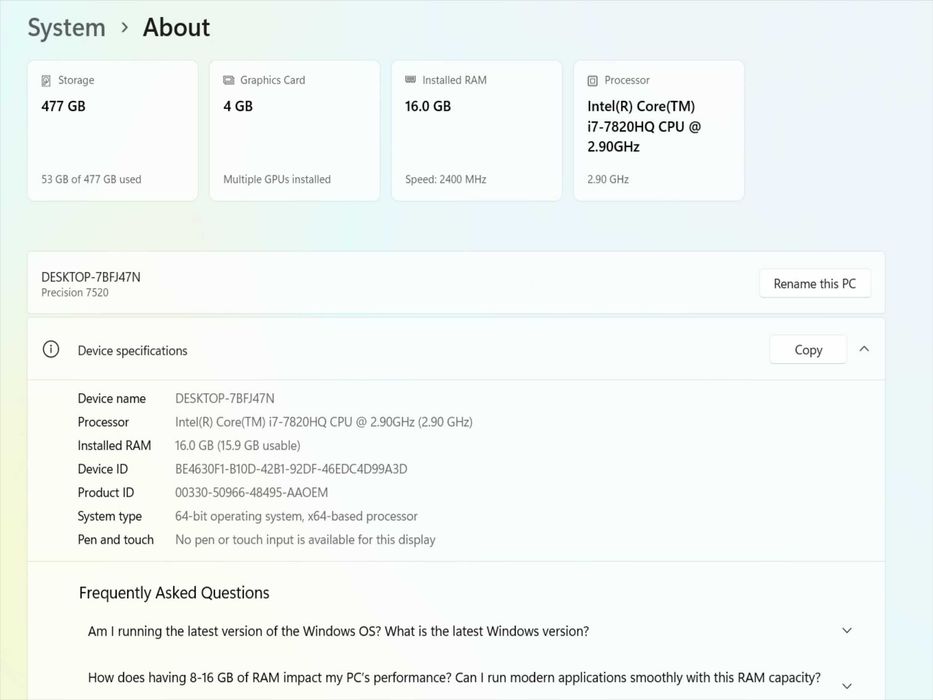This screenshot has width=933, height=700.
Task: Click the Product ID value 00330-50966-48495-AAOEM
Action: tap(251, 492)
